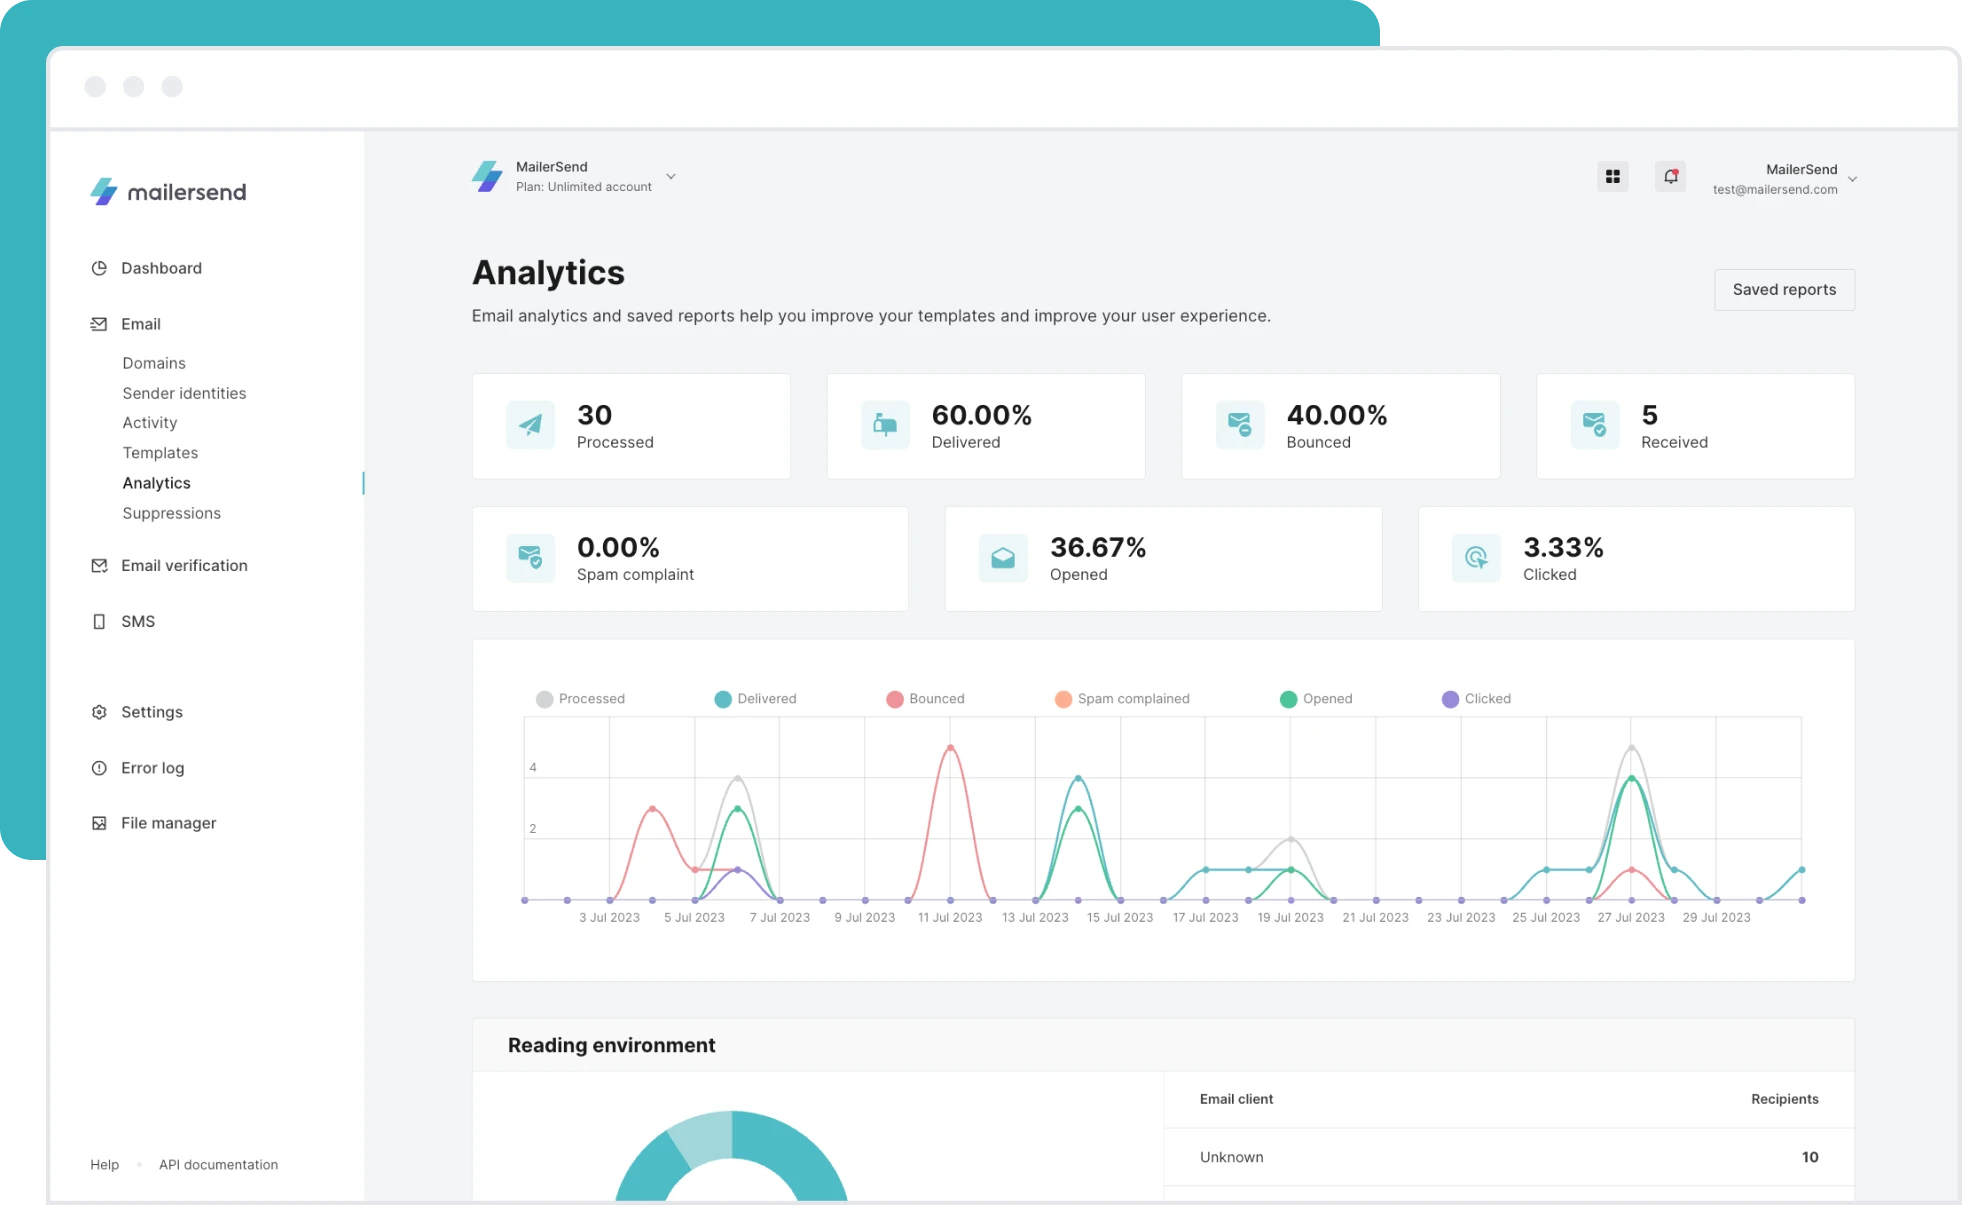Go to Templates in the sidebar
Viewport: 1962px width, 1206px height.
(x=160, y=453)
